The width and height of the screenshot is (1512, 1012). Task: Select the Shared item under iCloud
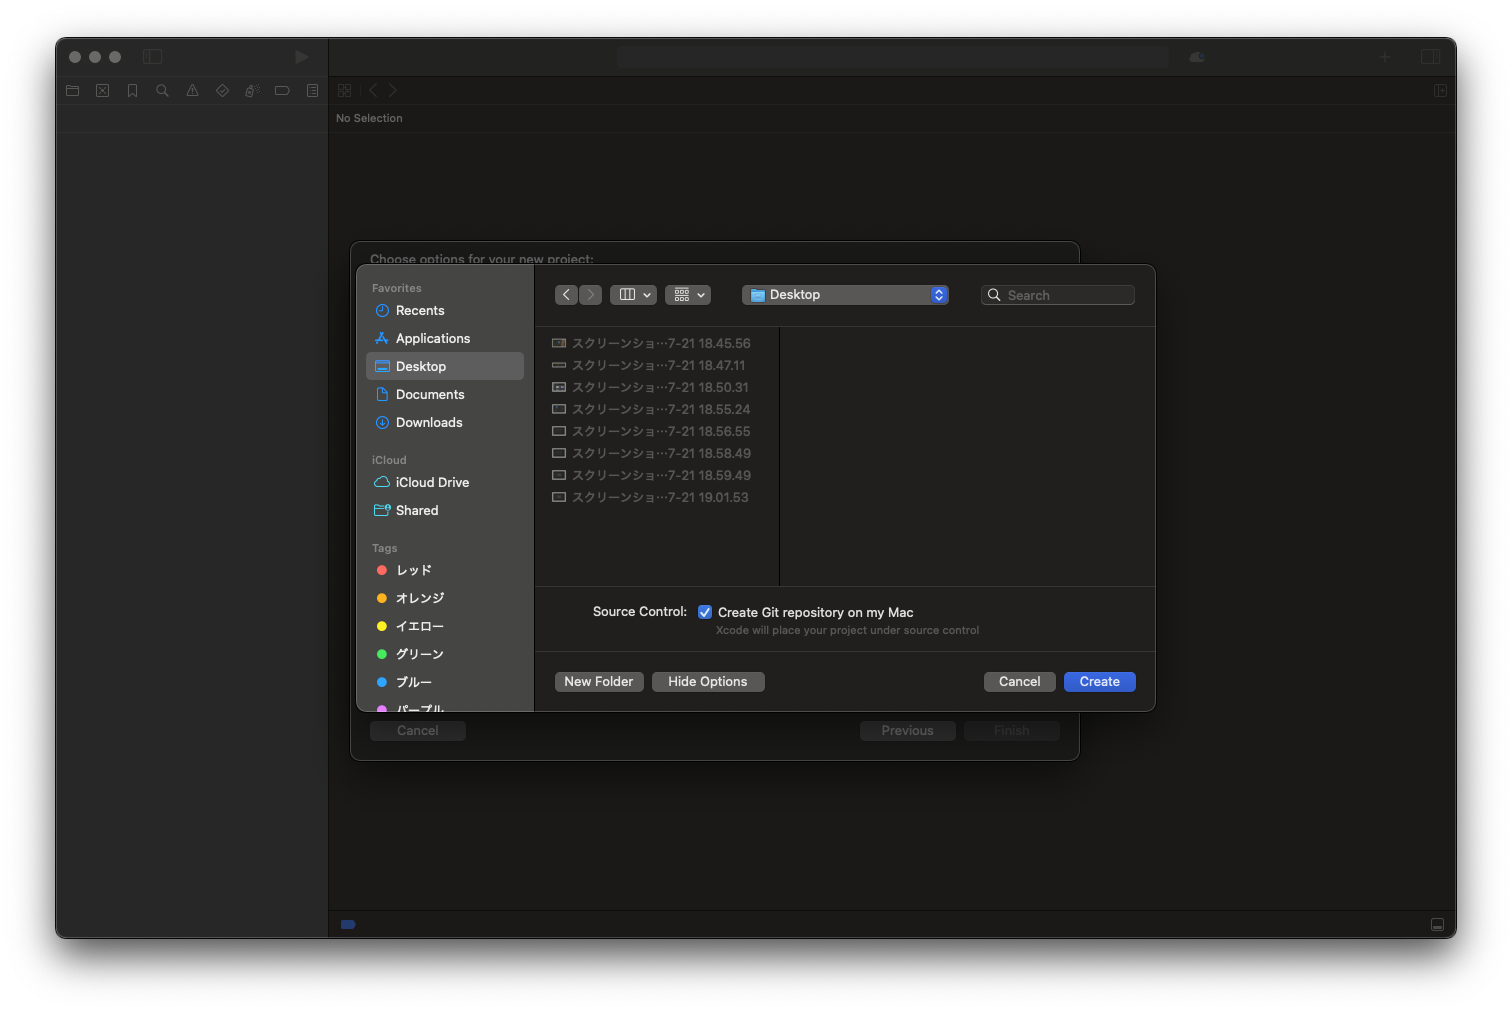415,510
